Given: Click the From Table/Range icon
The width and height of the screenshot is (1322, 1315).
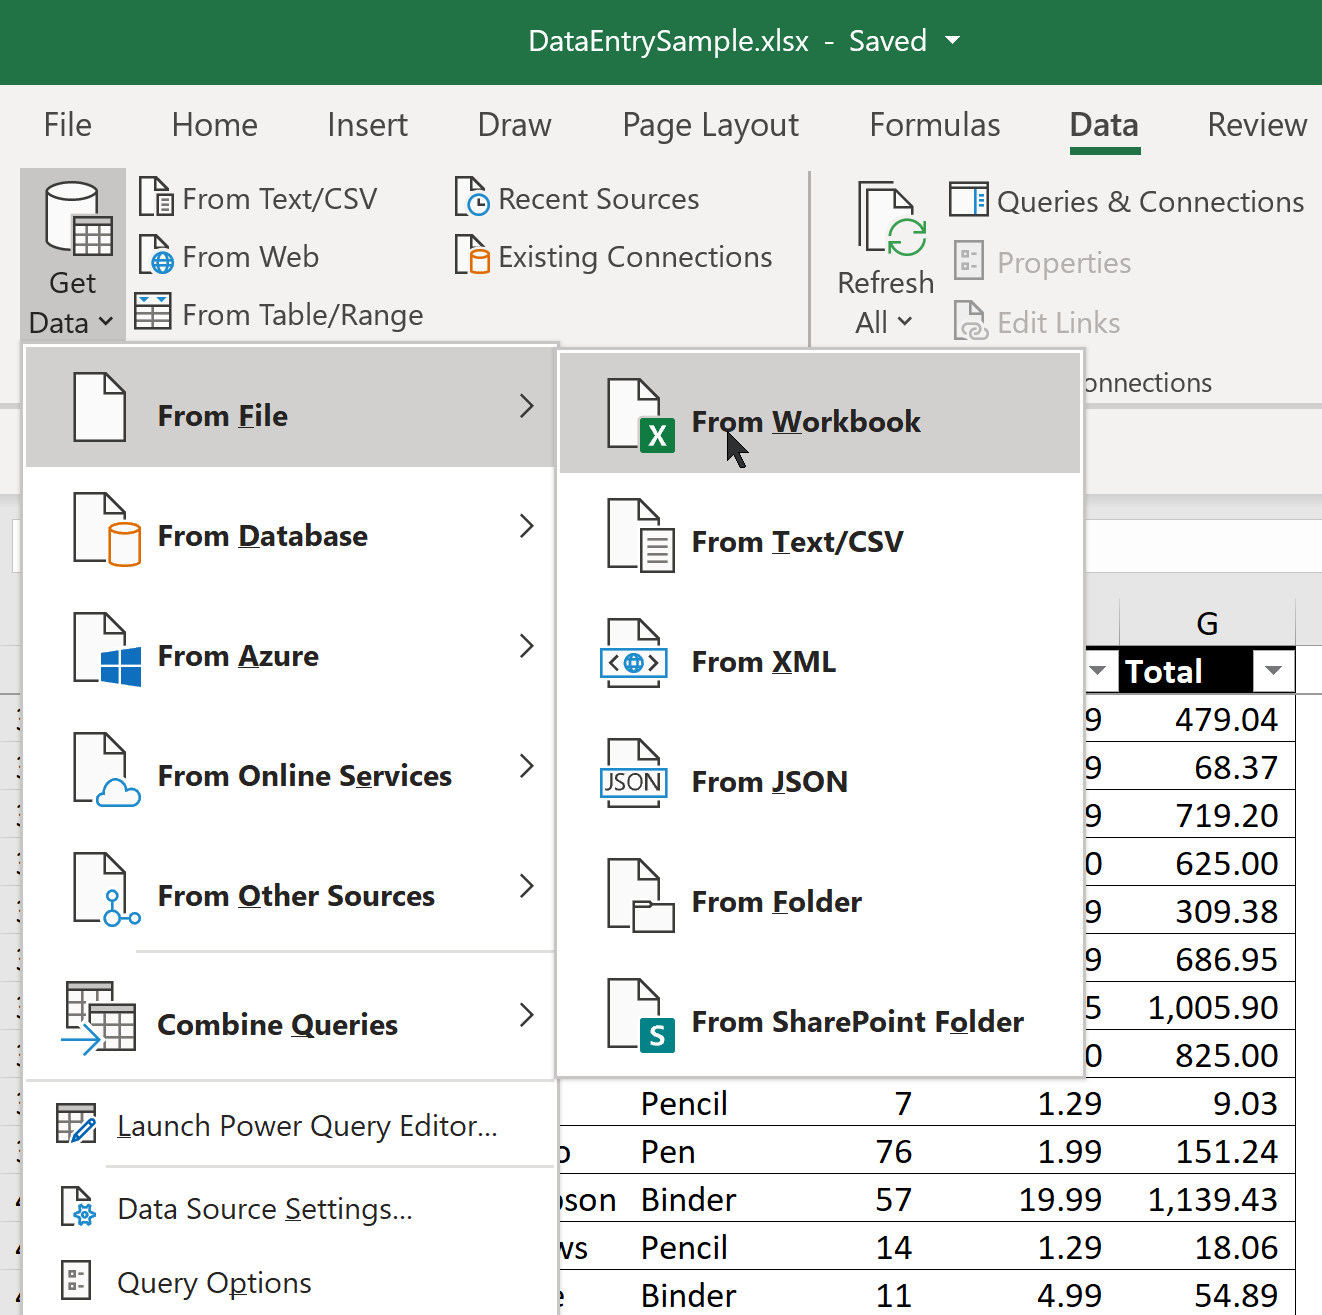Looking at the screenshot, I should click(x=153, y=311).
